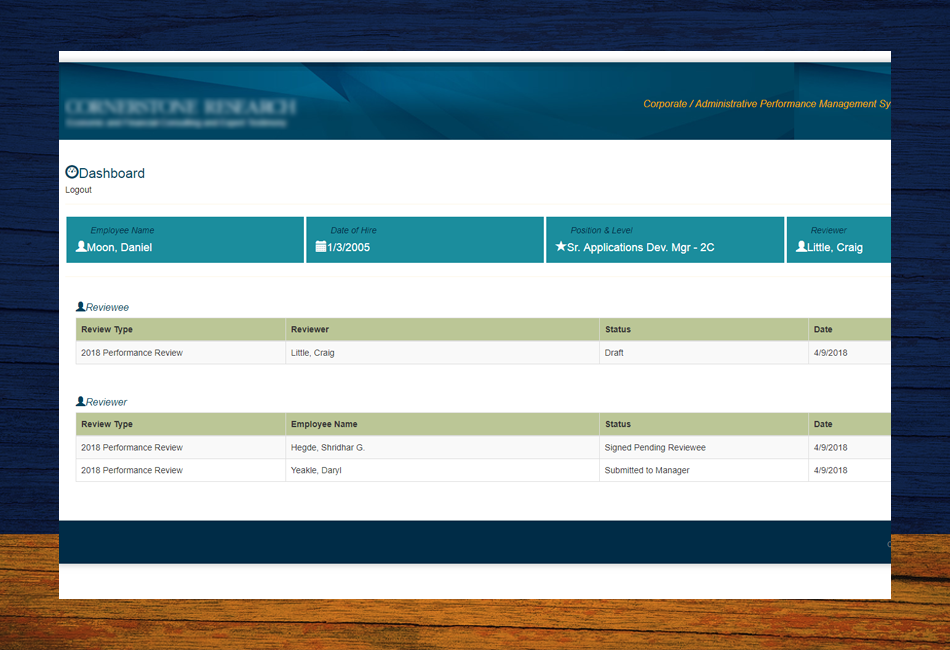Click the Reviewee section person icon
This screenshot has width=950, height=650.
point(81,307)
